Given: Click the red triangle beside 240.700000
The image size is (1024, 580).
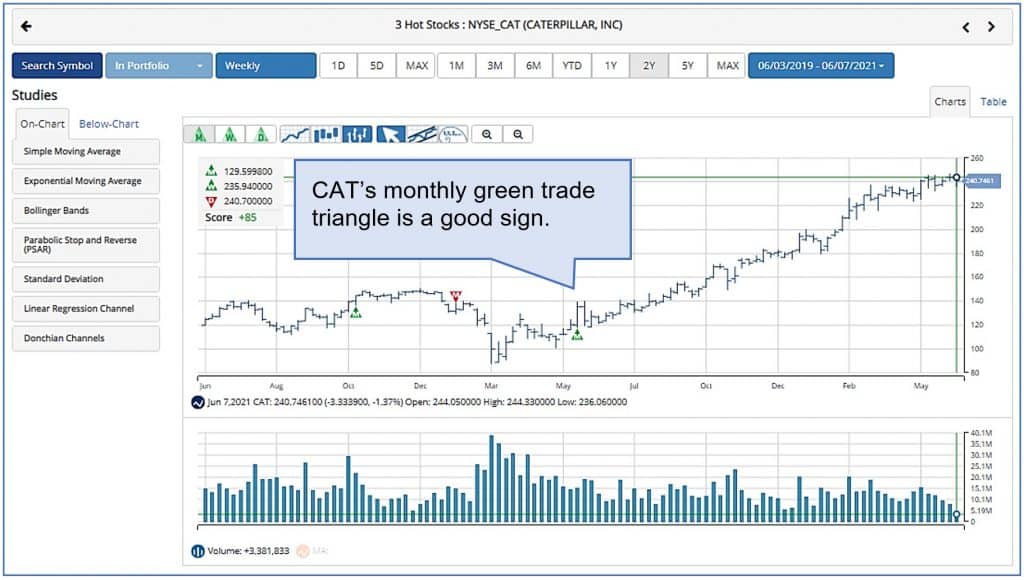Looking at the screenshot, I should click(211, 201).
